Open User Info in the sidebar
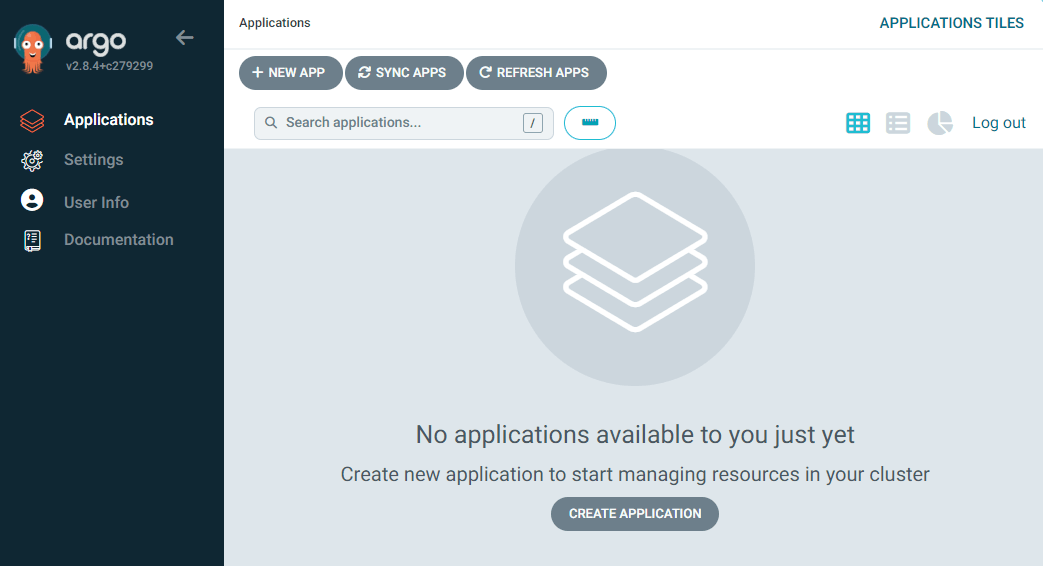The image size is (1043, 566). tap(96, 202)
